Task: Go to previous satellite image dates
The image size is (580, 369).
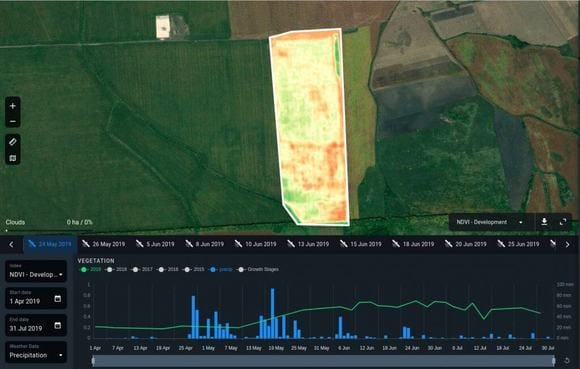Action: 11,244
